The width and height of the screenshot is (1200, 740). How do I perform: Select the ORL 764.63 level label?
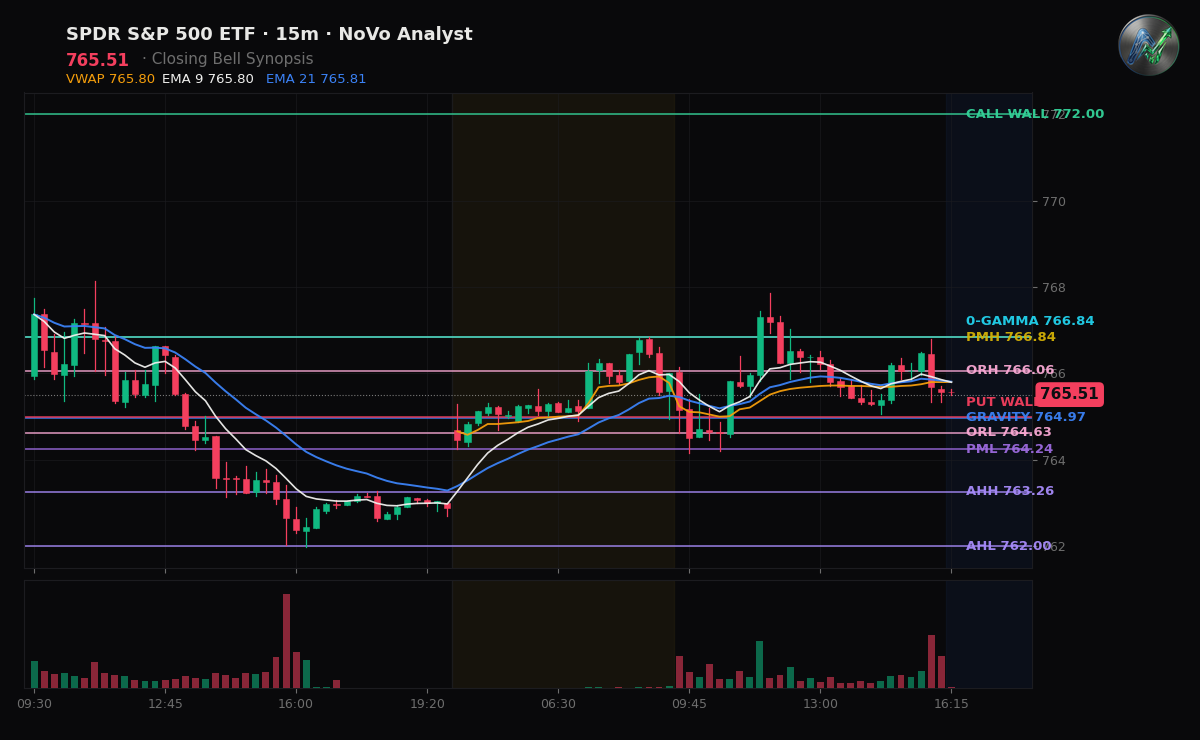click(x=1009, y=432)
